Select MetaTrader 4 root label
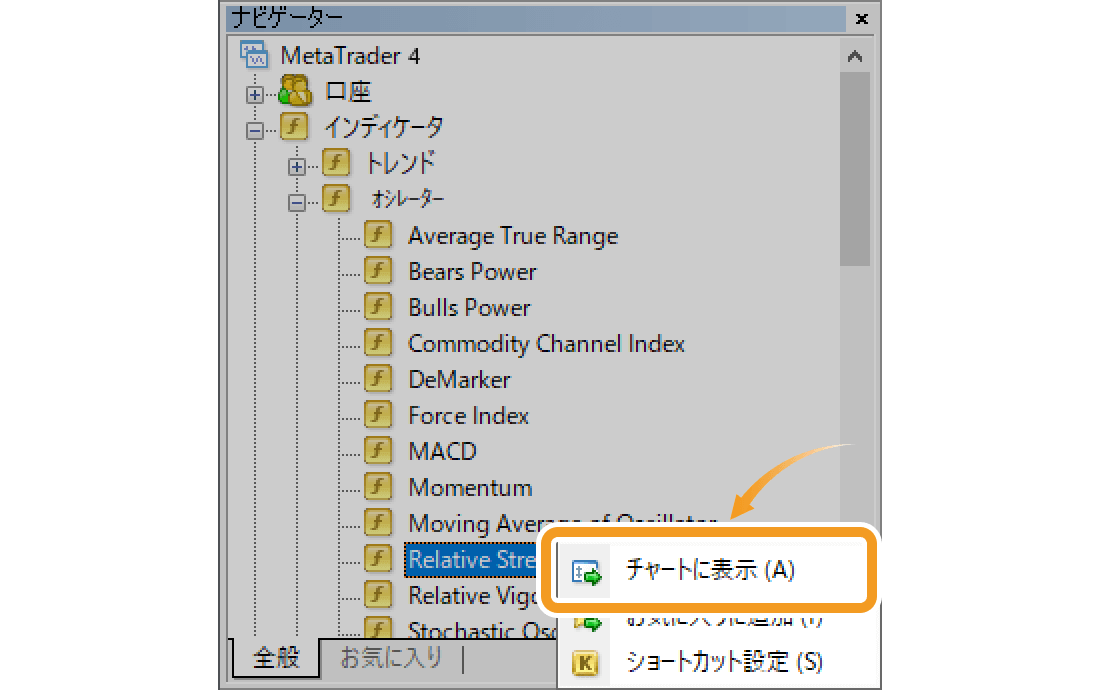 click(350, 55)
